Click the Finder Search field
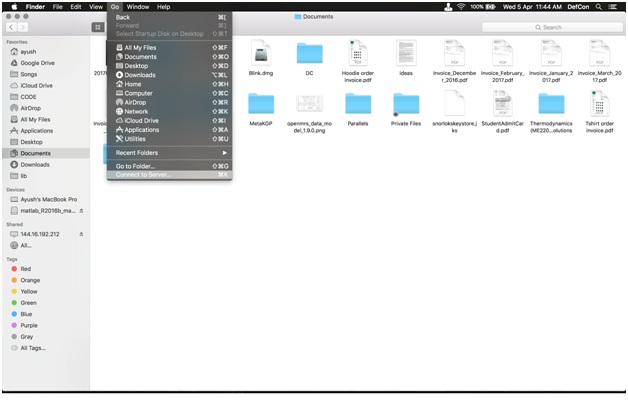628x404 pixels. pos(575,27)
